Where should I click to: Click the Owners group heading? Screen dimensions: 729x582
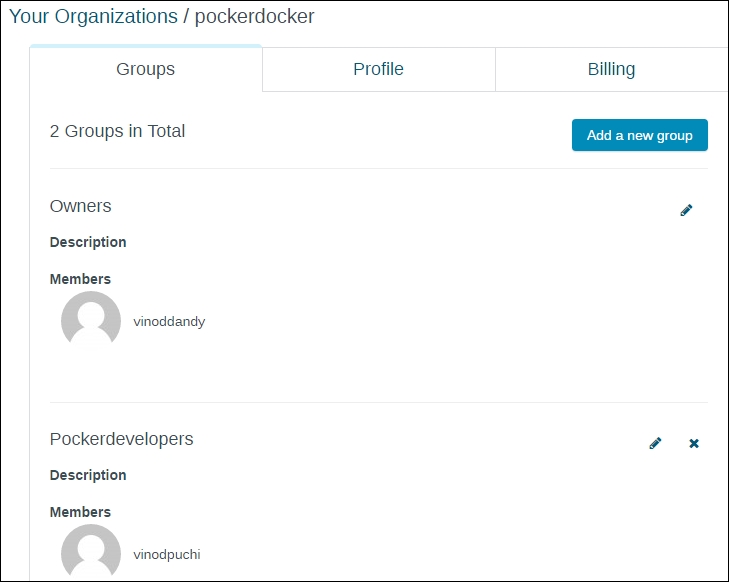pos(80,206)
